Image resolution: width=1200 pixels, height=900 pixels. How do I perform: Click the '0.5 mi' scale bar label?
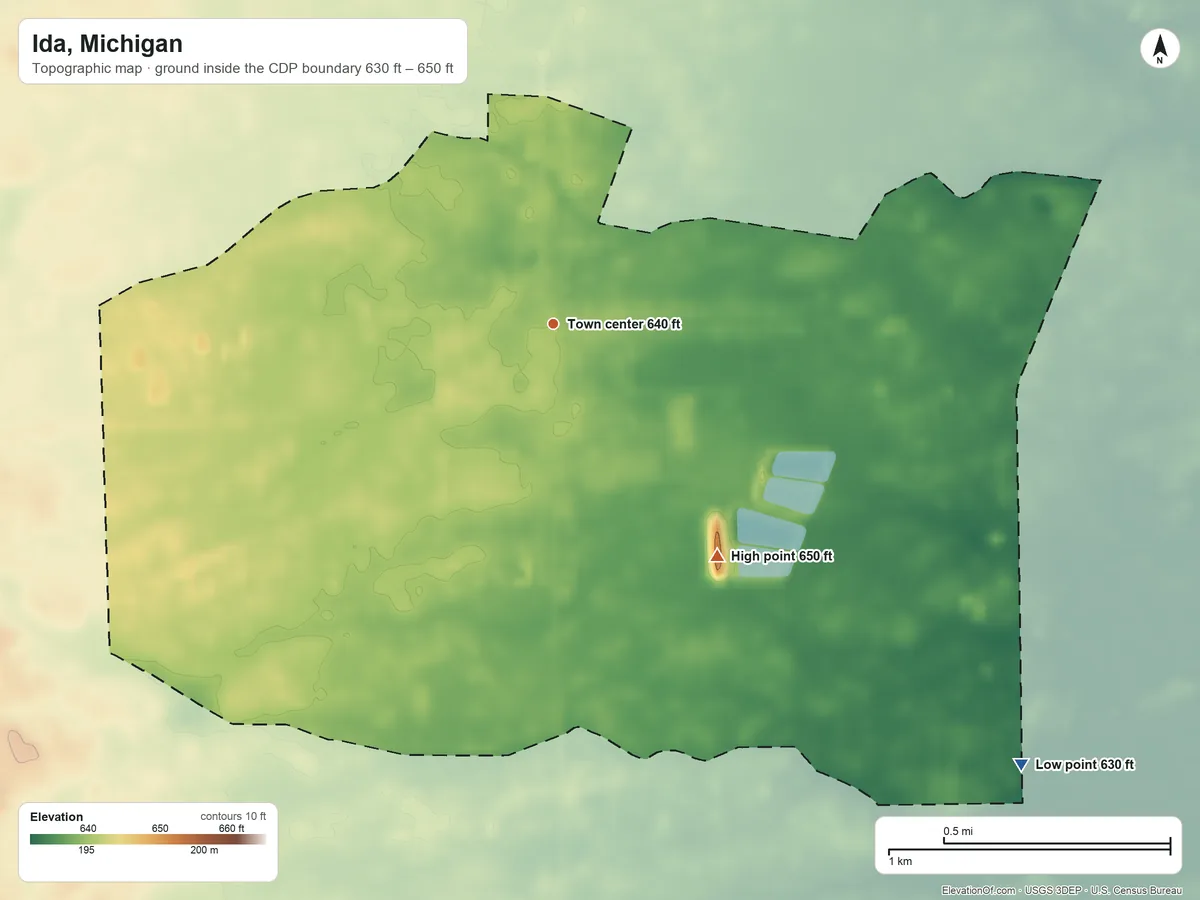pos(958,831)
